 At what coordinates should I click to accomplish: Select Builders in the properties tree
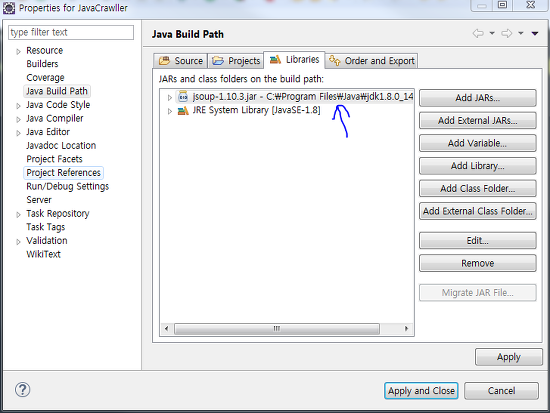click(42, 64)
